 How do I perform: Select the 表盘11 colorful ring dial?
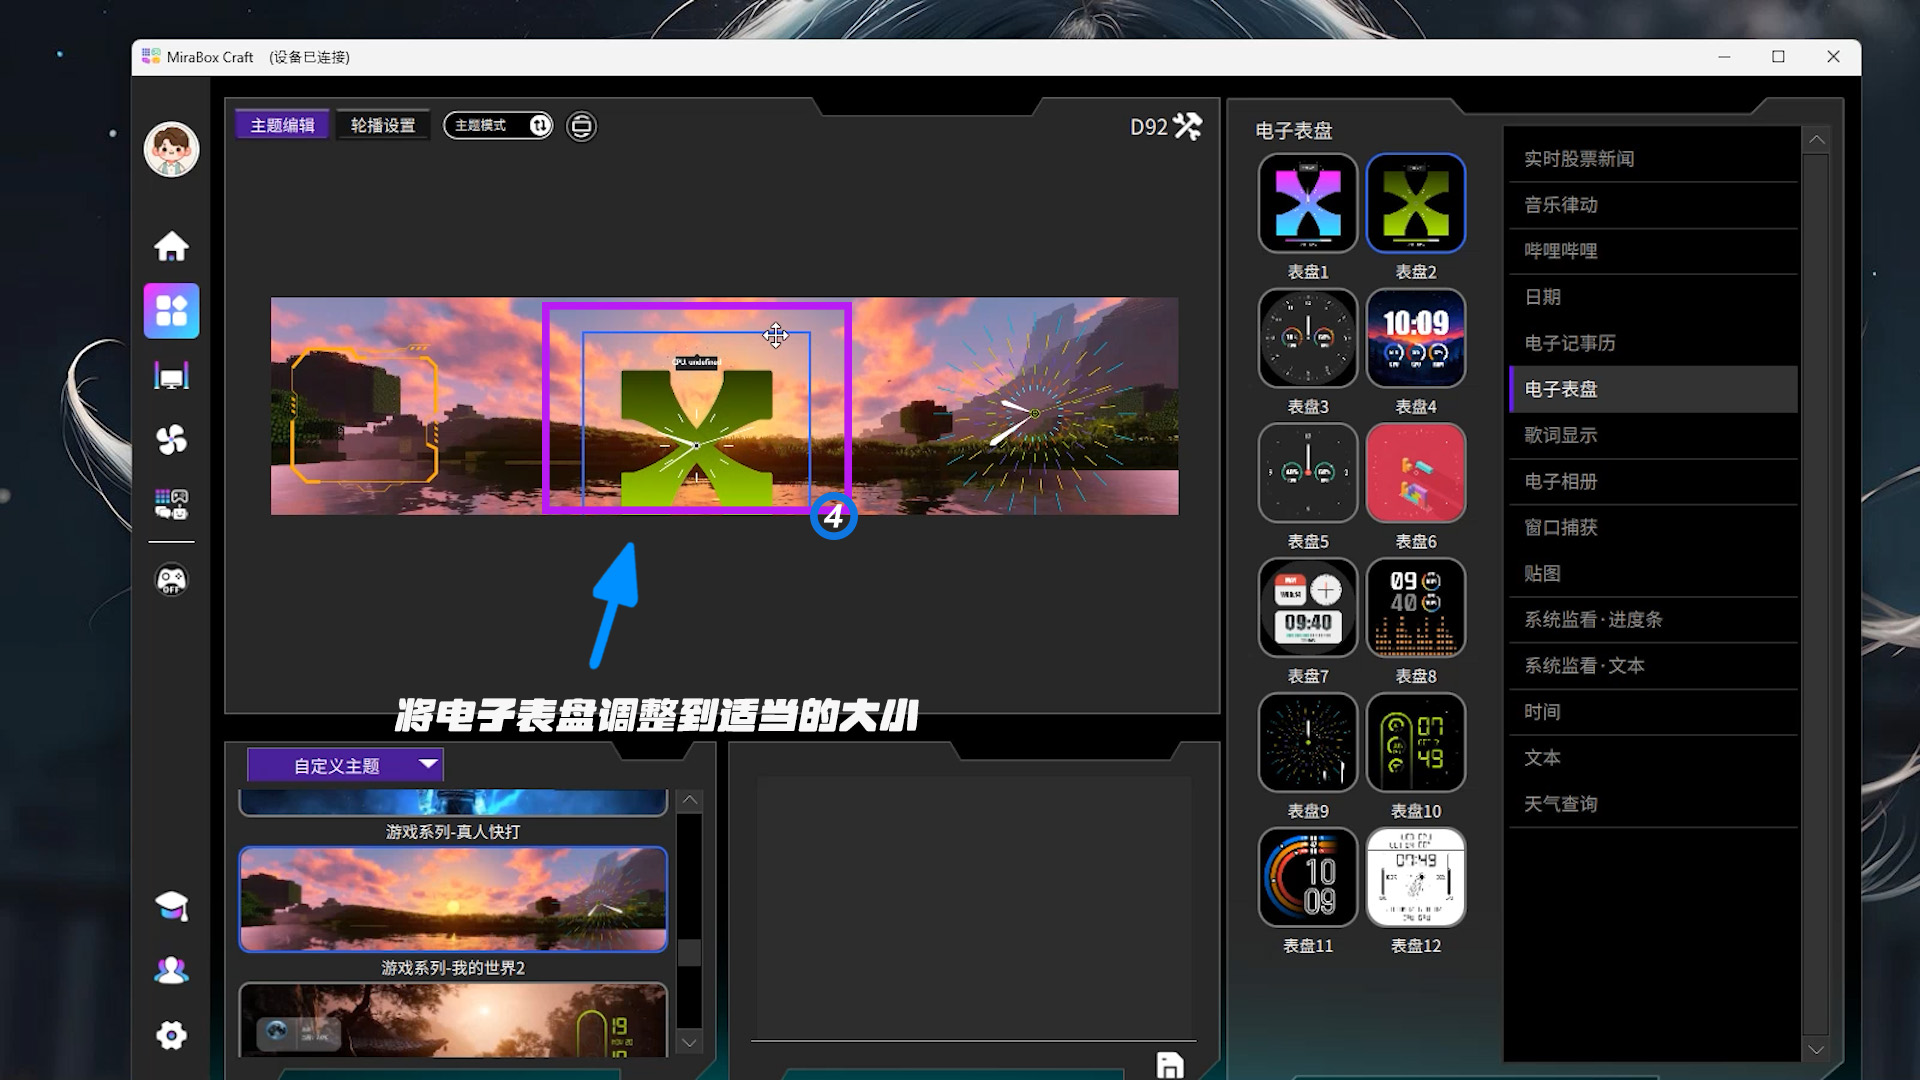1308,877
